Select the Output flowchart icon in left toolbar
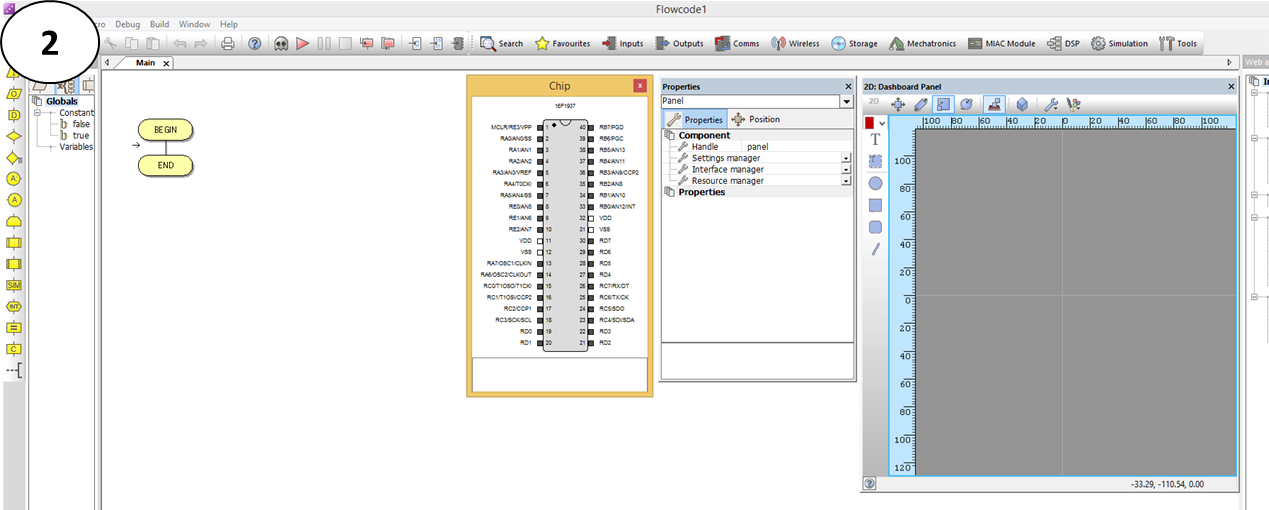Image resolution: width=1269 pixels, height=510 pixels. [14, 93]
